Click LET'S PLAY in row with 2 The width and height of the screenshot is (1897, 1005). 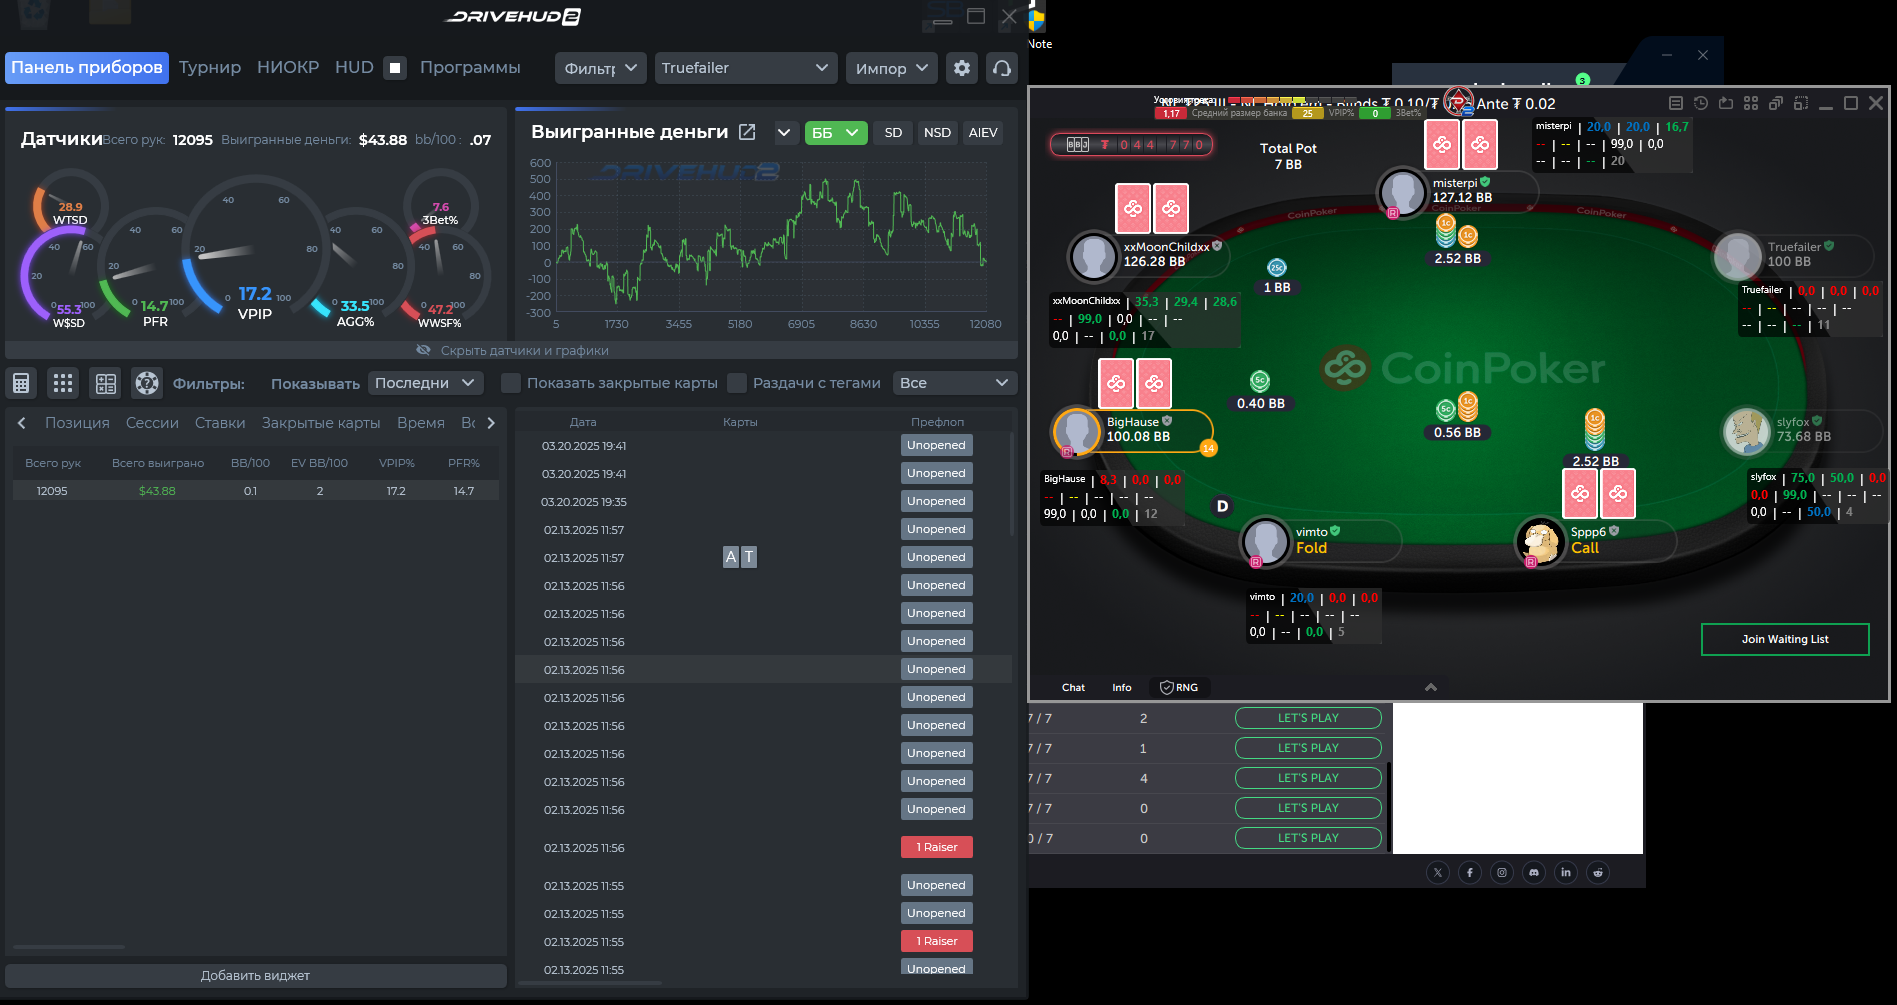click(1308, 718)
